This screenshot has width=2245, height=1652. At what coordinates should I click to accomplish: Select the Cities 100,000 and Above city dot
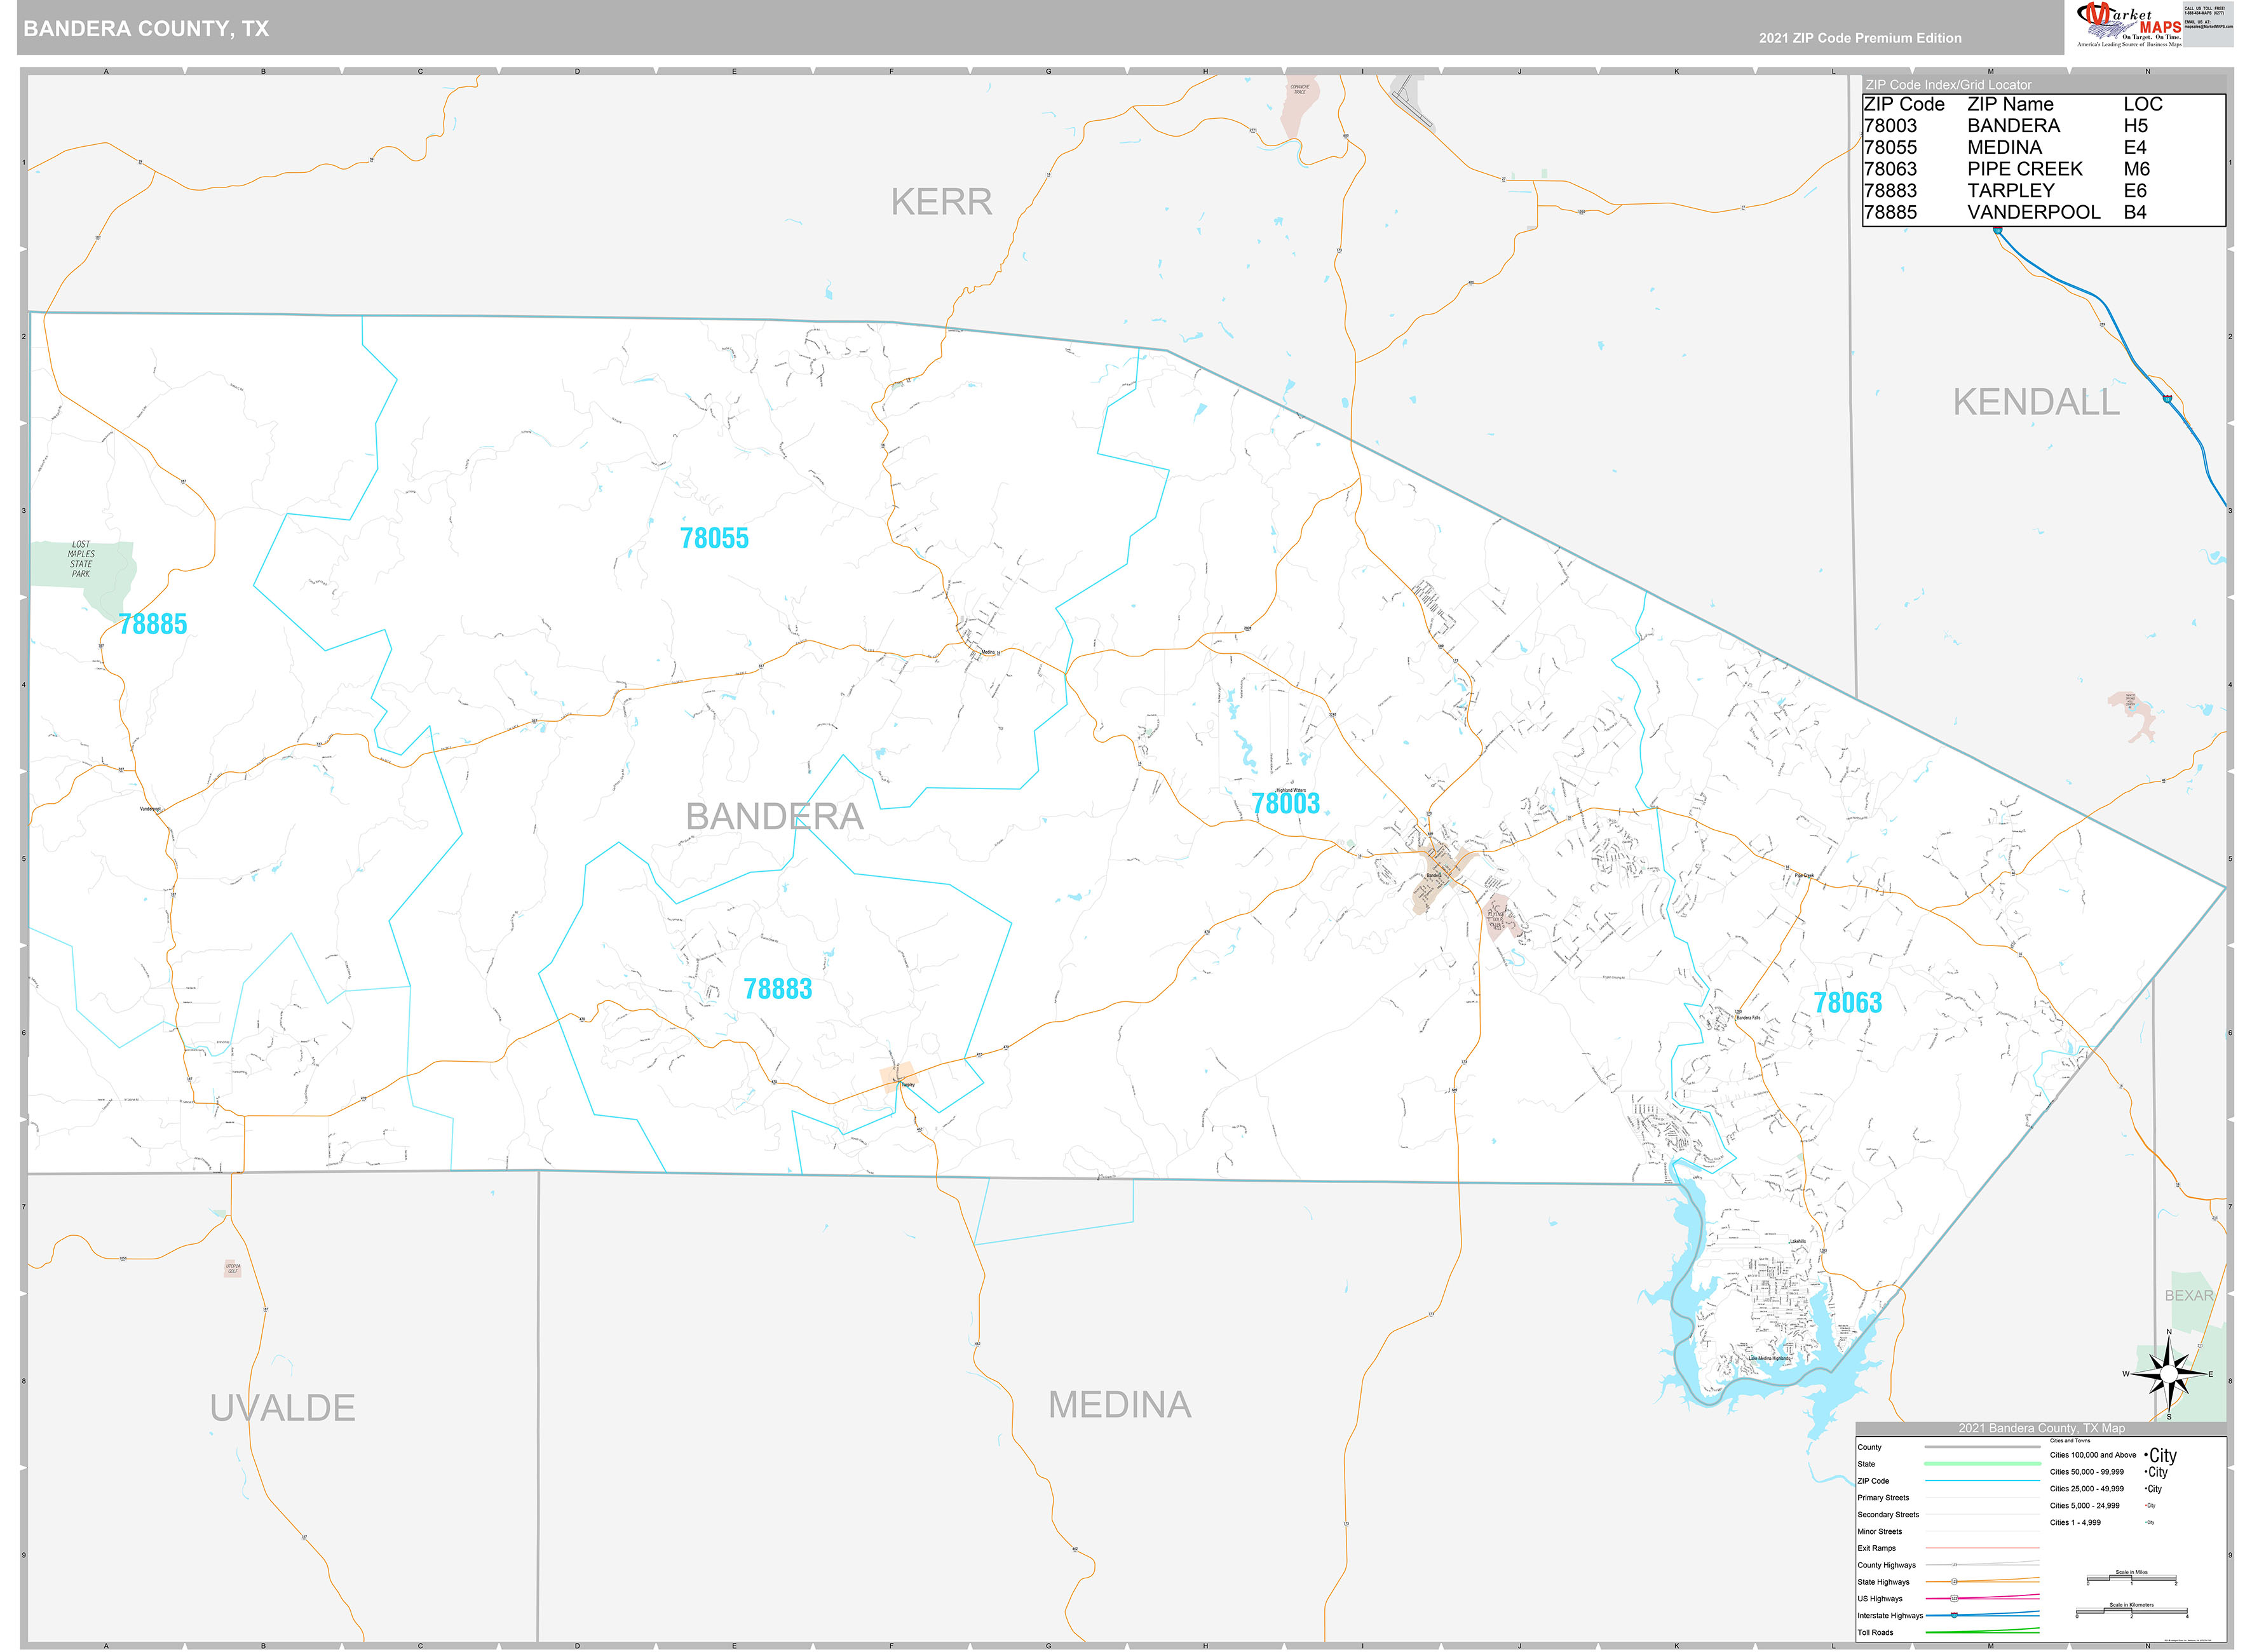click(x=2146, y=1455)
